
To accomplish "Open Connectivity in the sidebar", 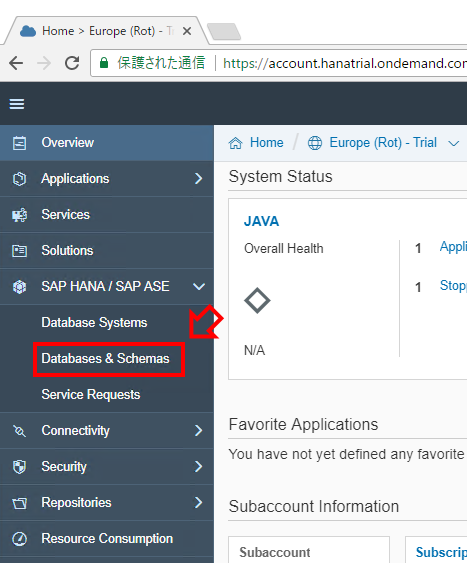I will tap(107, 430).
